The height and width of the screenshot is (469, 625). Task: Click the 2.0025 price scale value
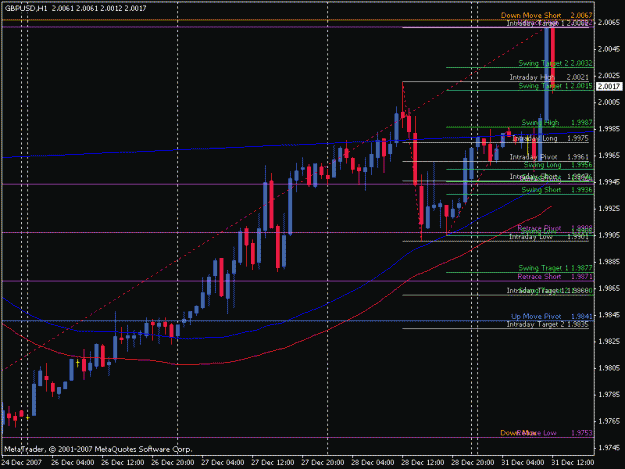[609, 76]
